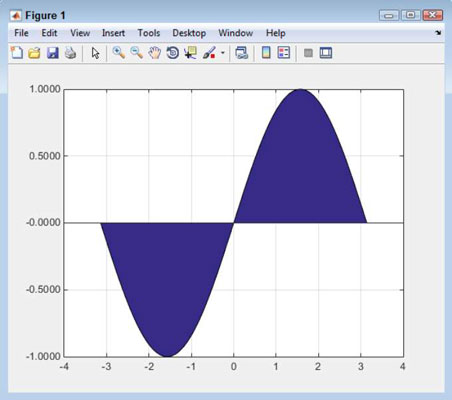
Task: Click the x-axis tick label 4
Action: click(403, 366)
